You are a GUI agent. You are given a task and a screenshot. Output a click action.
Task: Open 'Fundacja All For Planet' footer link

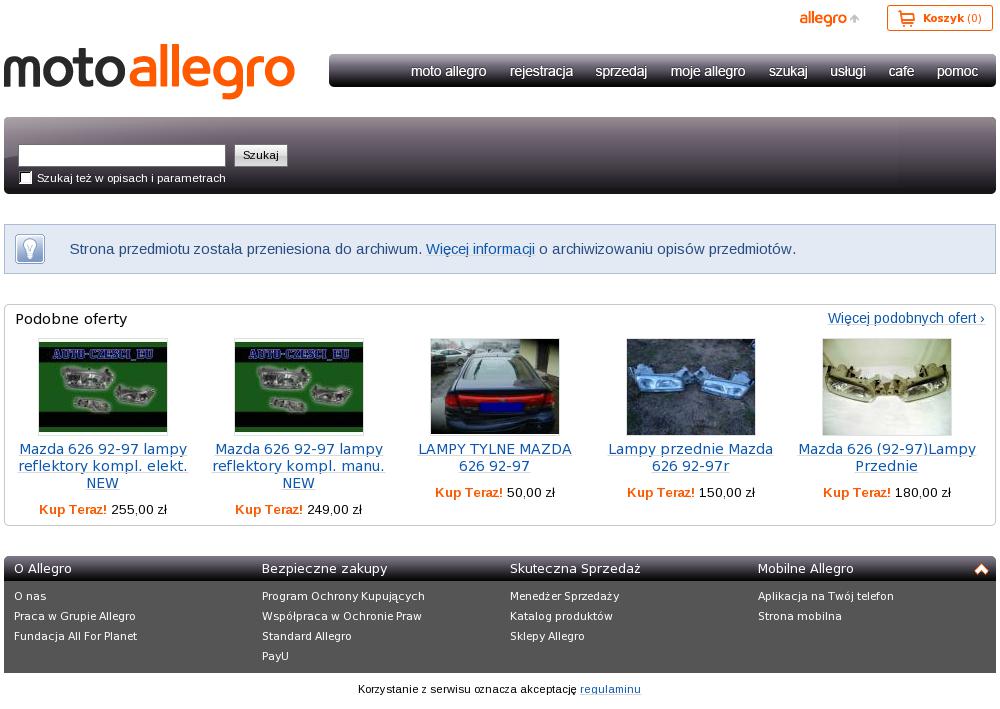(x=75, y=636)
